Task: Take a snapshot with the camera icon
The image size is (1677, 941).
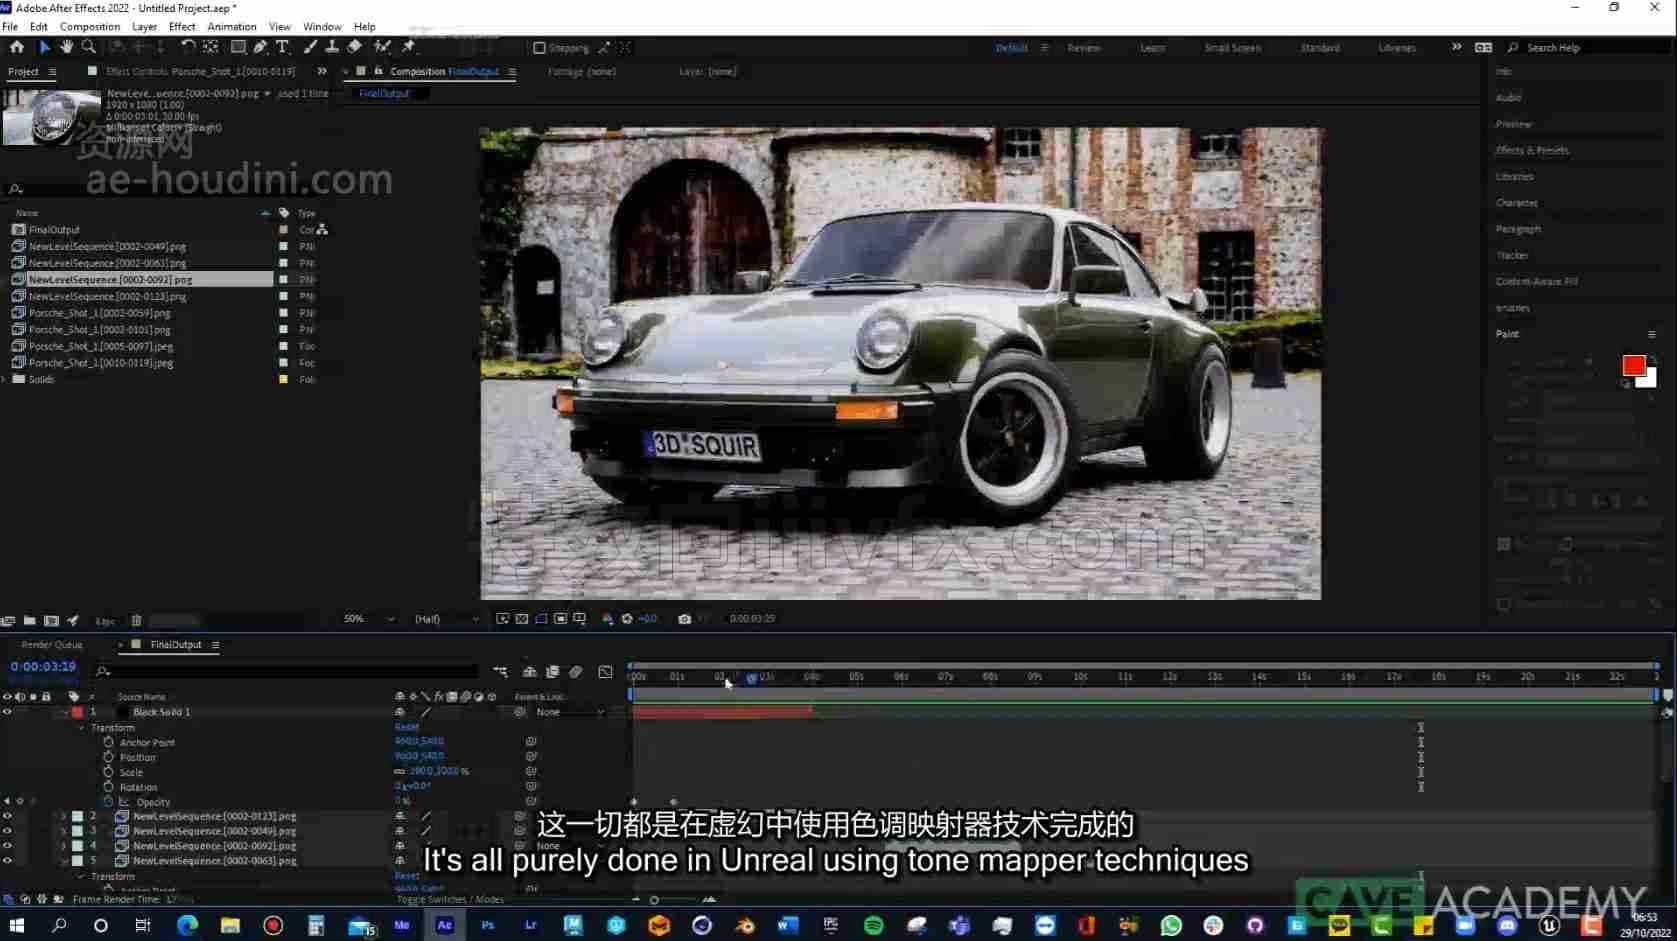Action: (685, 619)
